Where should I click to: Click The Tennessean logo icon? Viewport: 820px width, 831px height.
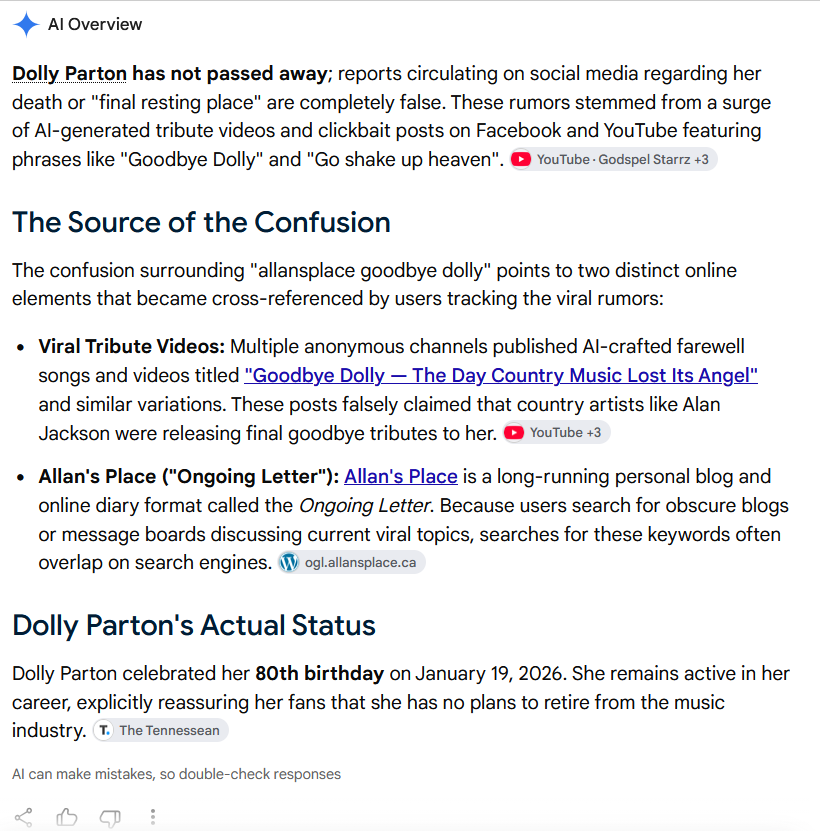pos(104,730)
